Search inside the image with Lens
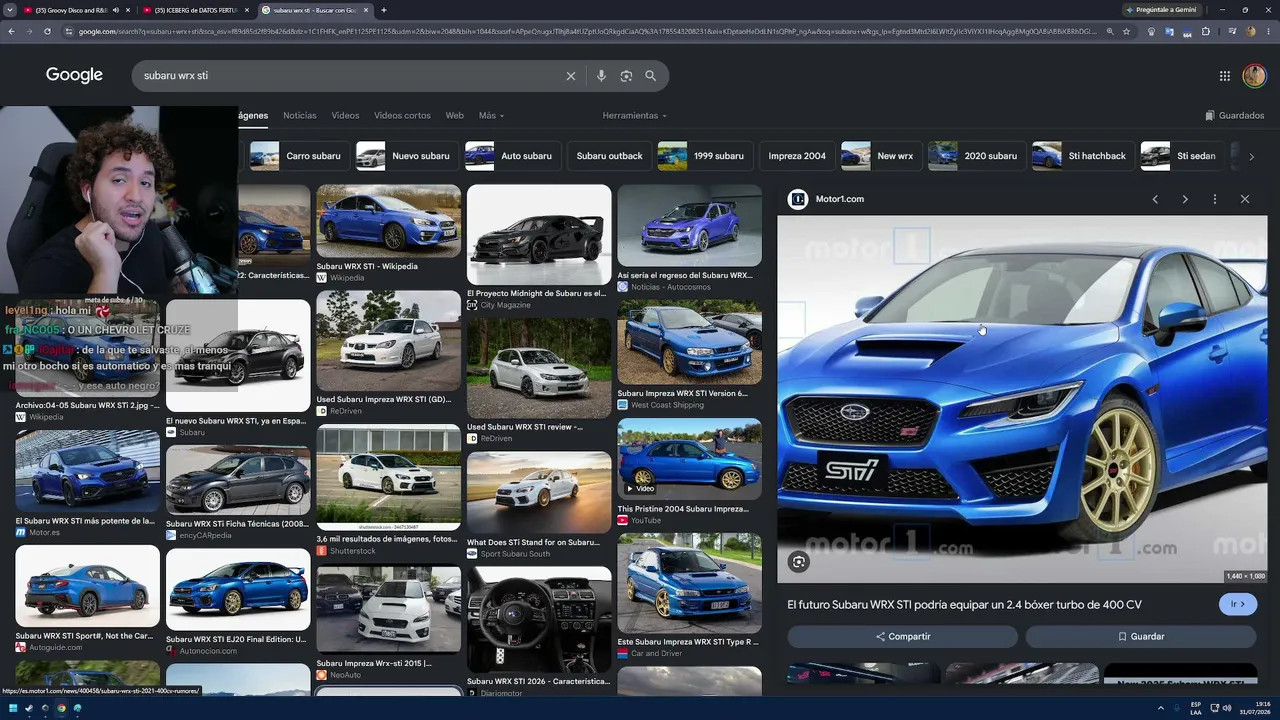1280x720 pixels. (x=798, y=562)
